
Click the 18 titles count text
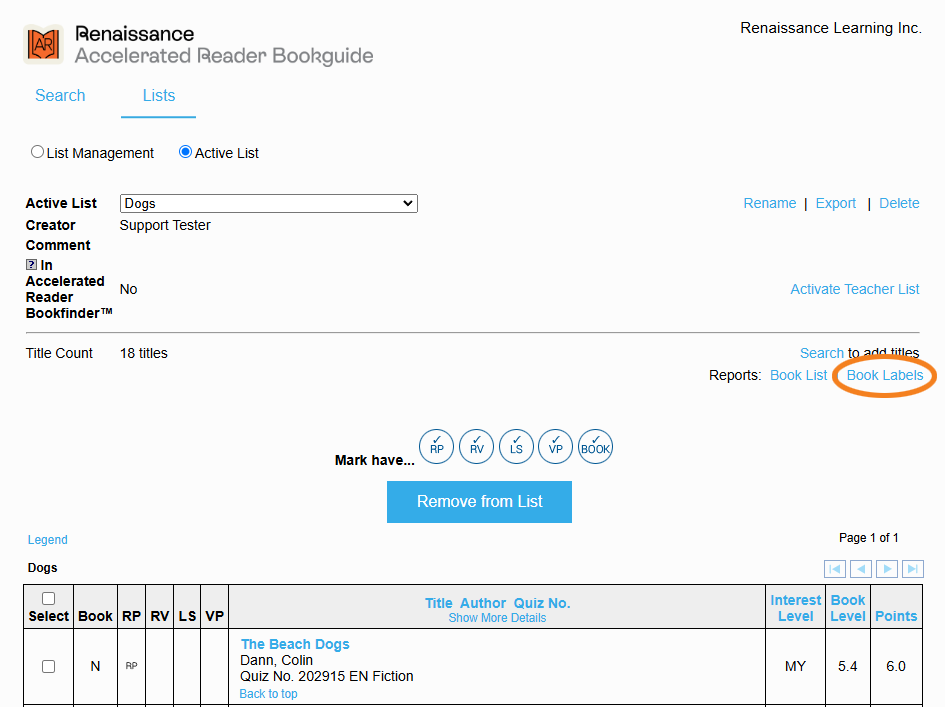(143, 353)
